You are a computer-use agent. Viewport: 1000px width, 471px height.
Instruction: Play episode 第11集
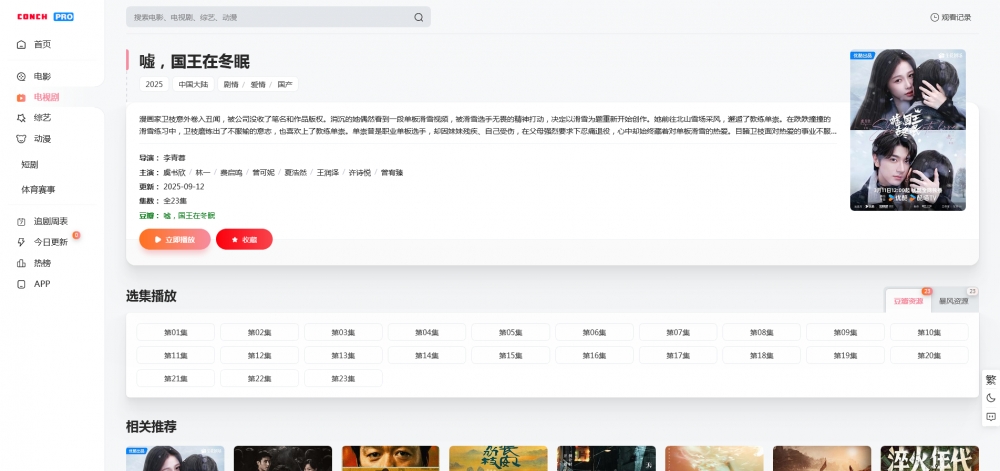175,355
